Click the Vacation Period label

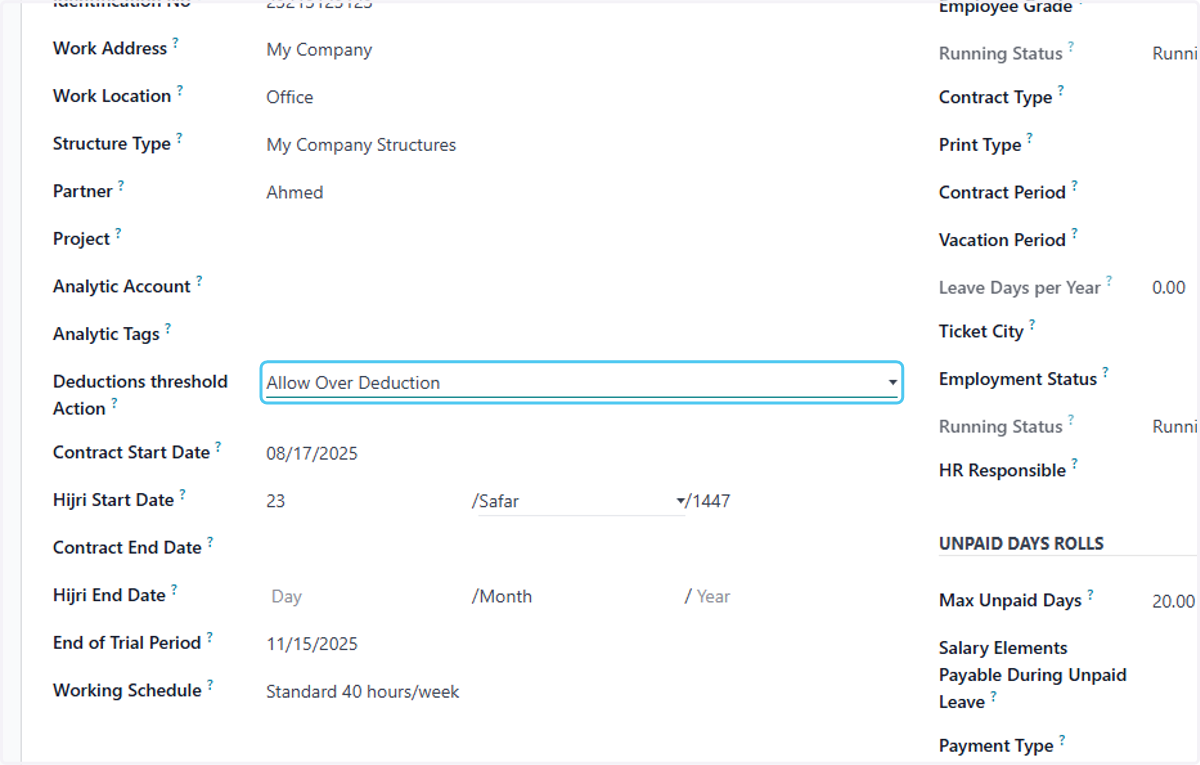pos(1002,240)
